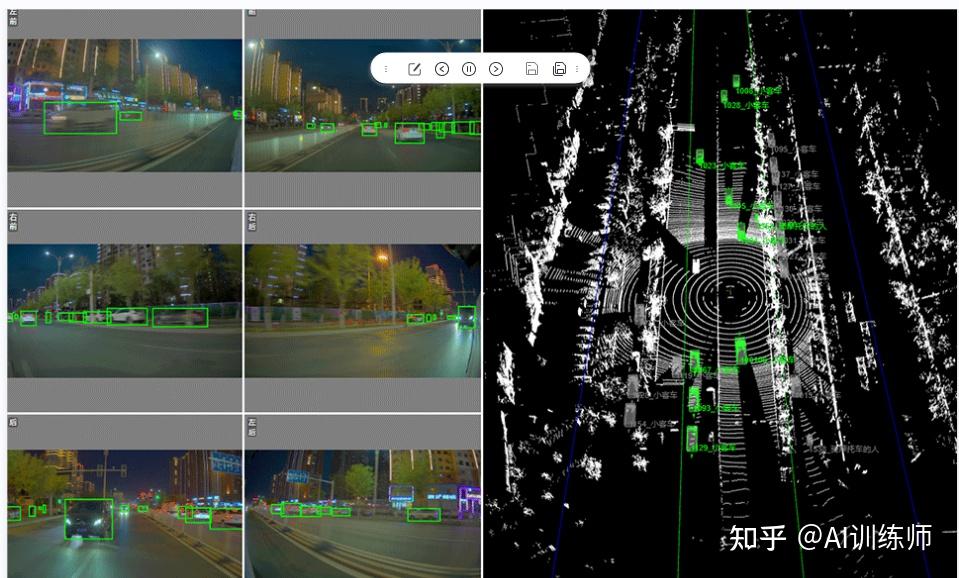Click the 左前 label of the left-front panel

13,17
